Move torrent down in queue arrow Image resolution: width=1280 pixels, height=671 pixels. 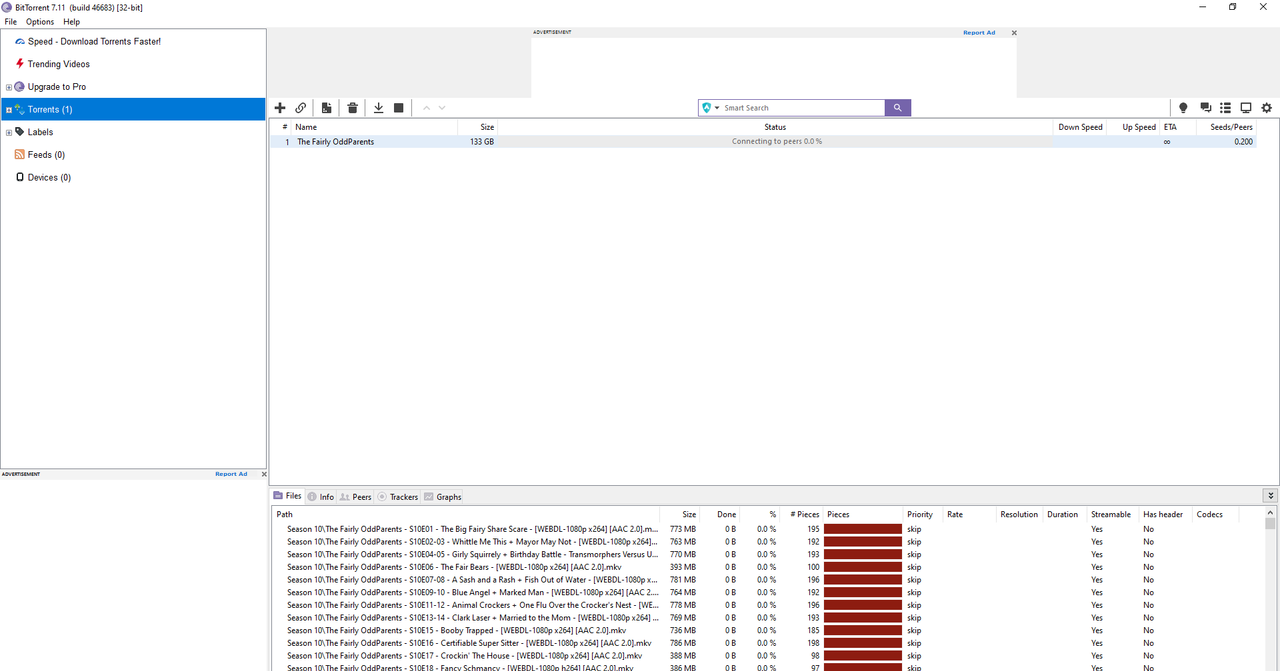(442, 108)
